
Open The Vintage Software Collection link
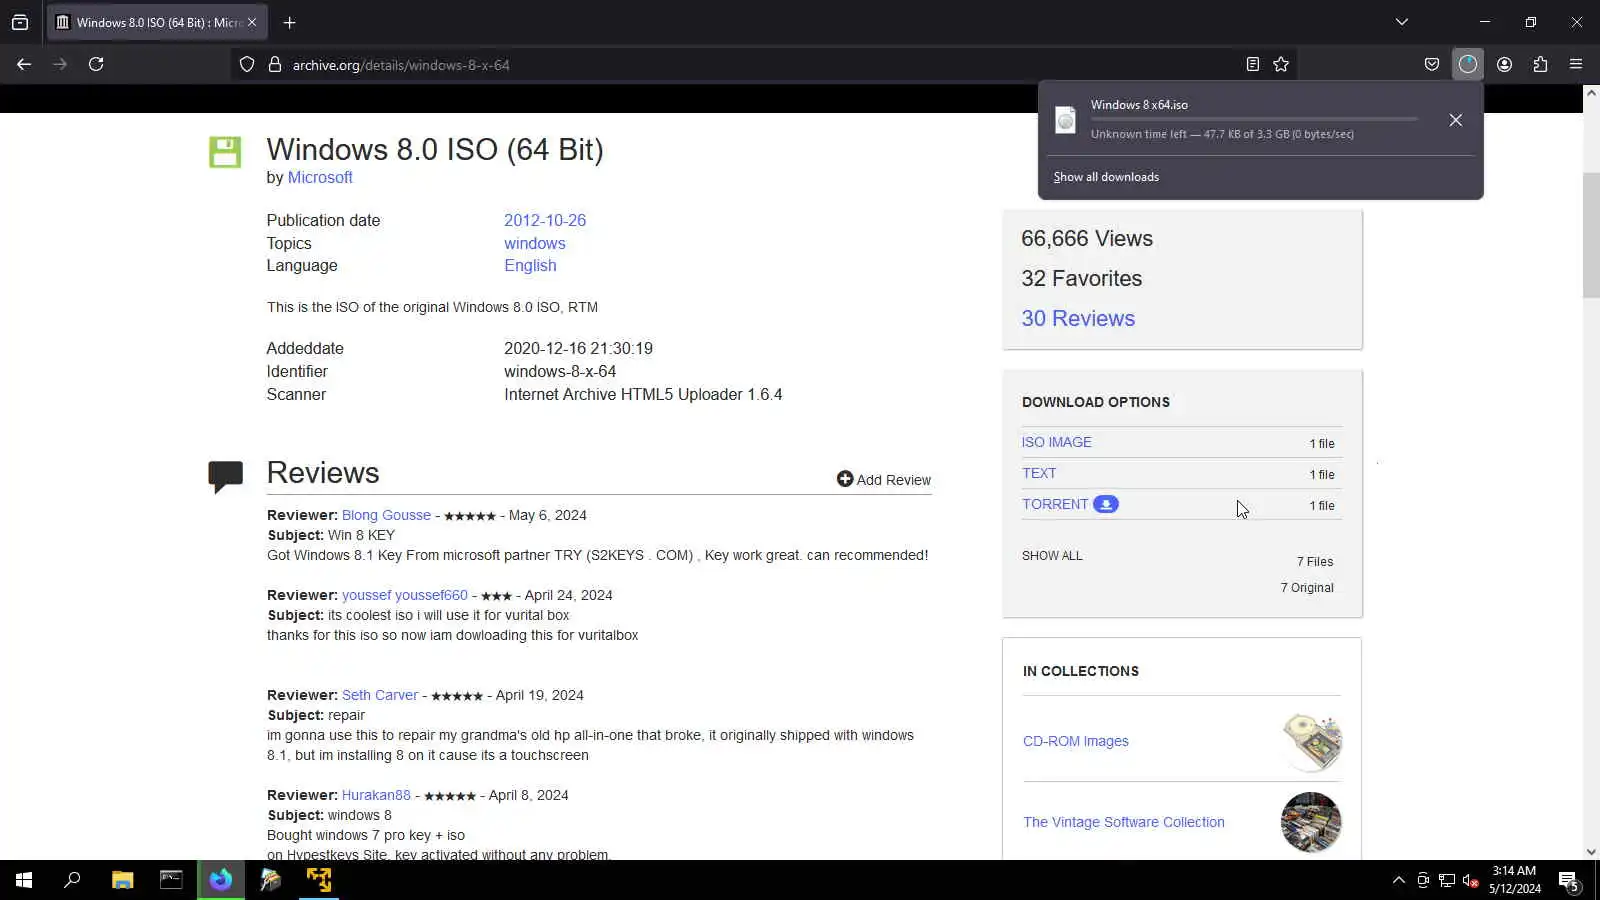point(1124,822)
